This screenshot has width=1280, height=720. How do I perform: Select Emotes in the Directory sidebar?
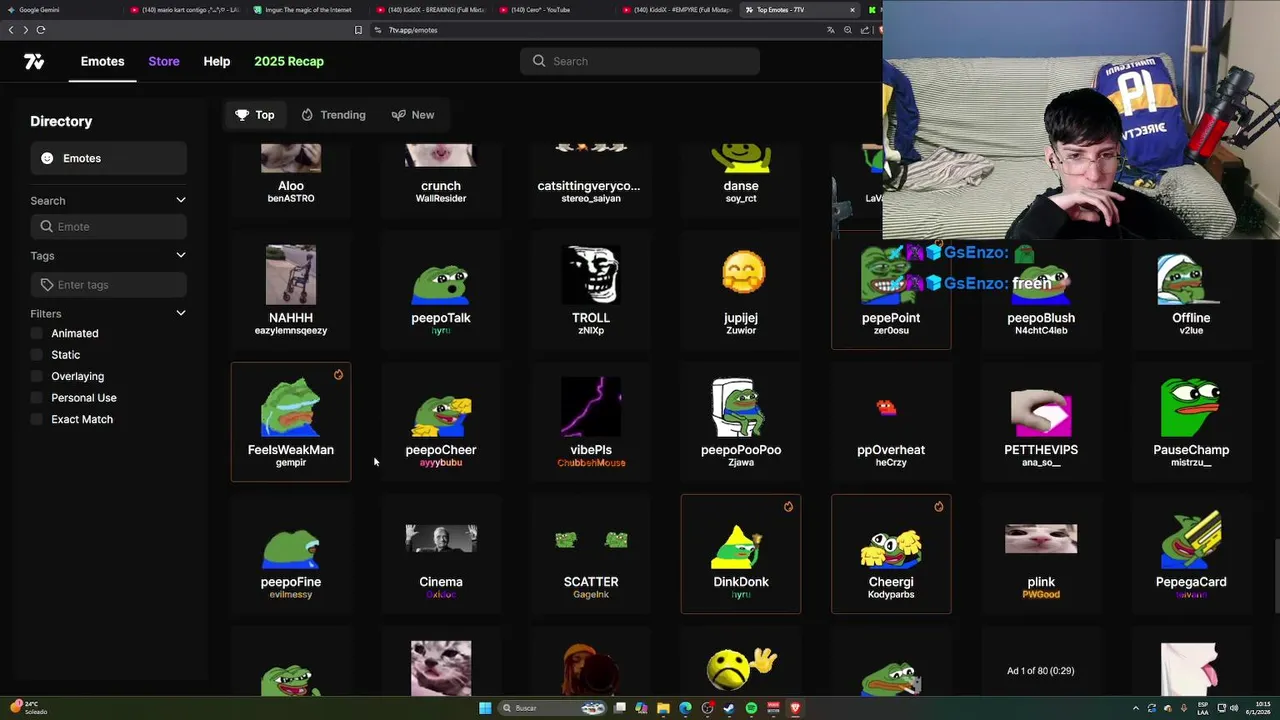point(108,158)
